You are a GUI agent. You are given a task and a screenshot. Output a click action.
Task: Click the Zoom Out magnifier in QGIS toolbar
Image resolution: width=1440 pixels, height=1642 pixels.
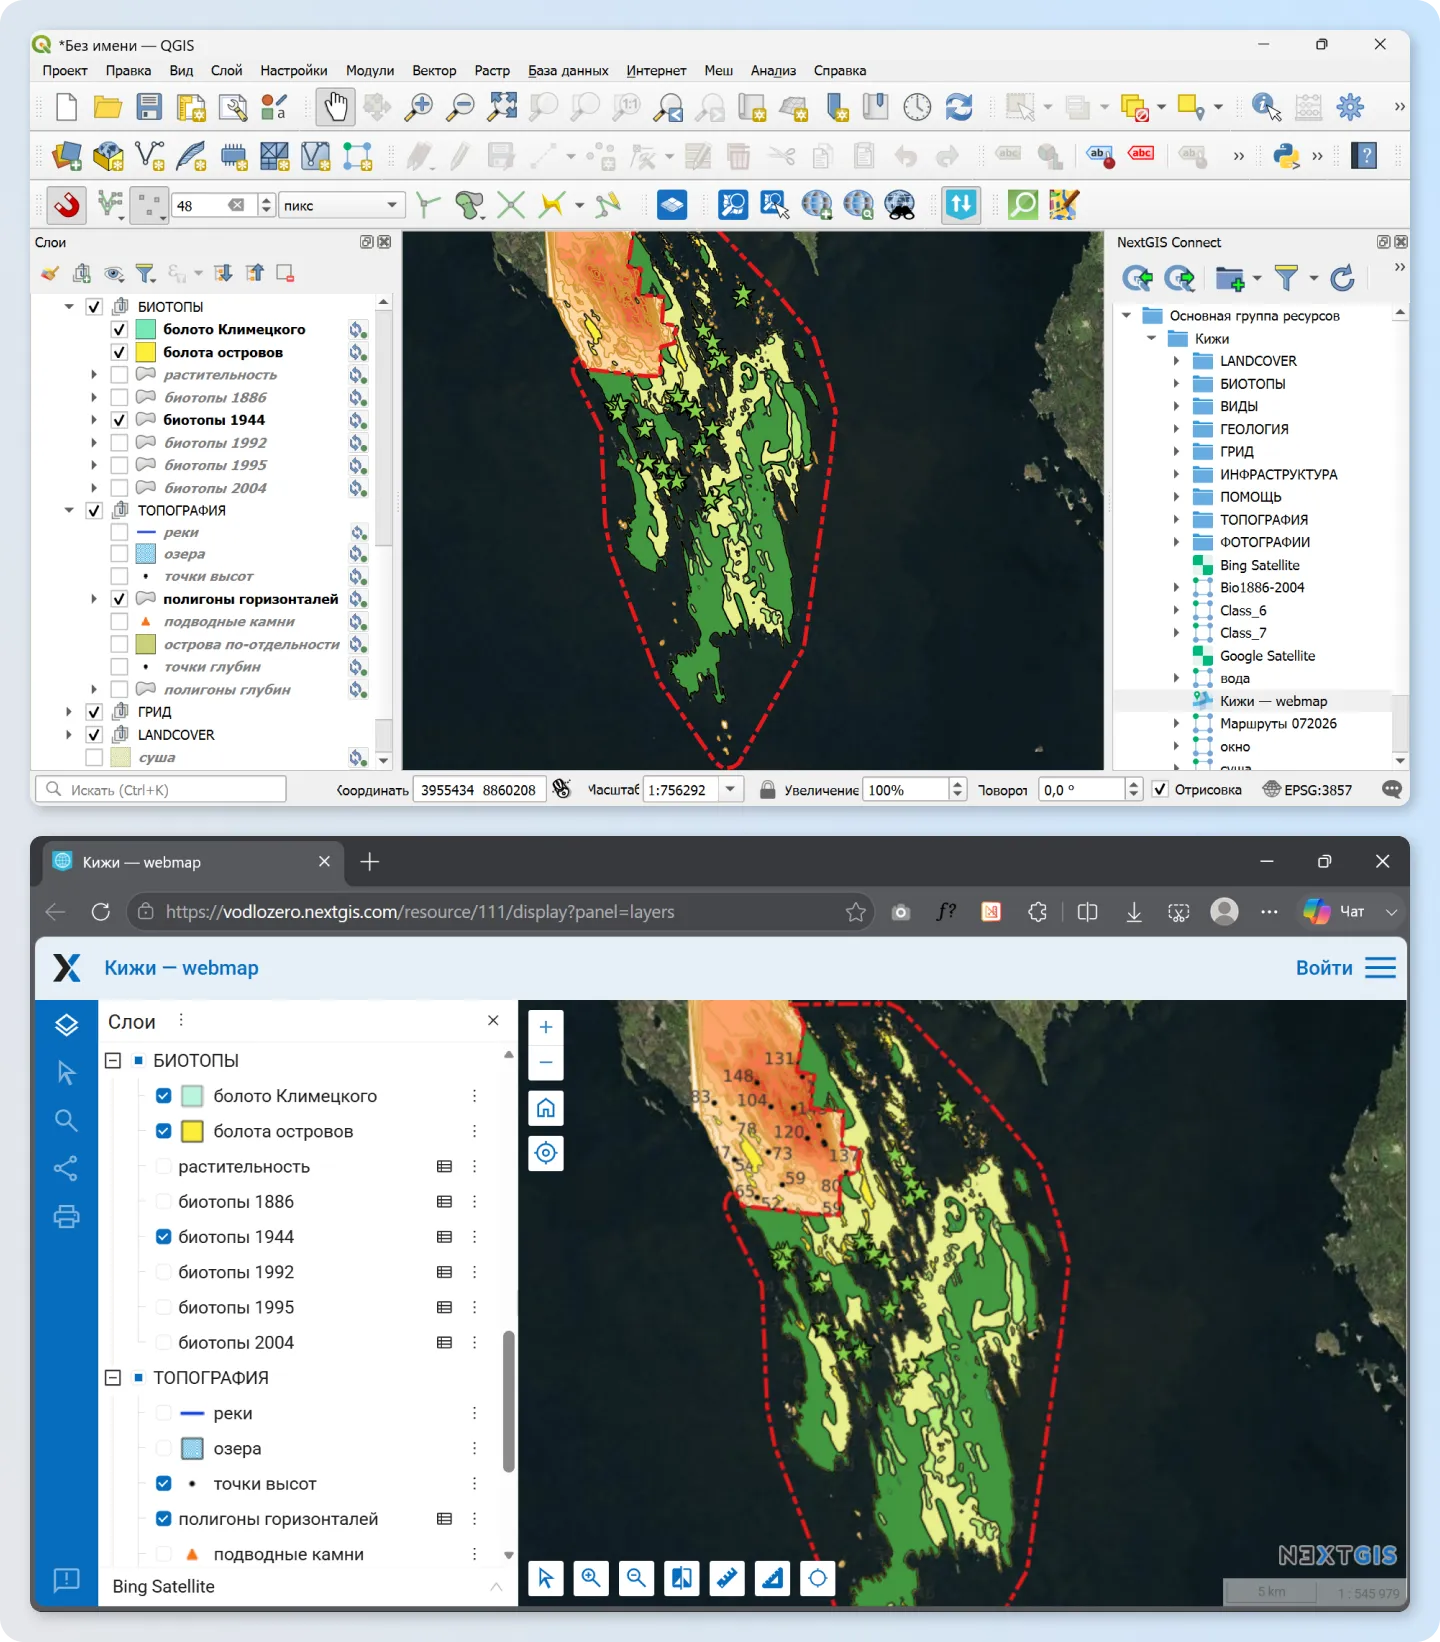click(x=459, y=107)
